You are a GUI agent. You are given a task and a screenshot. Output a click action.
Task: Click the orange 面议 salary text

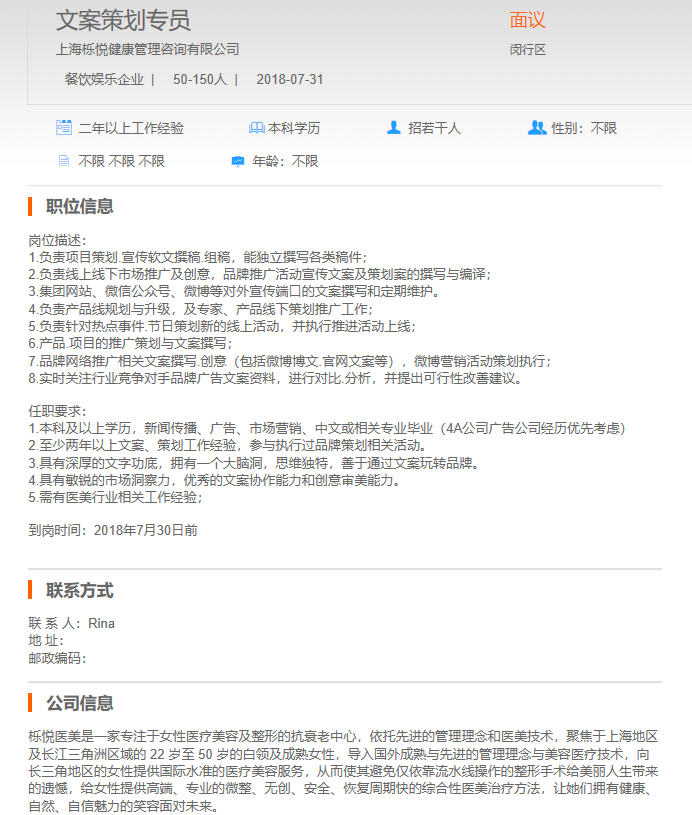pos(527,20)
